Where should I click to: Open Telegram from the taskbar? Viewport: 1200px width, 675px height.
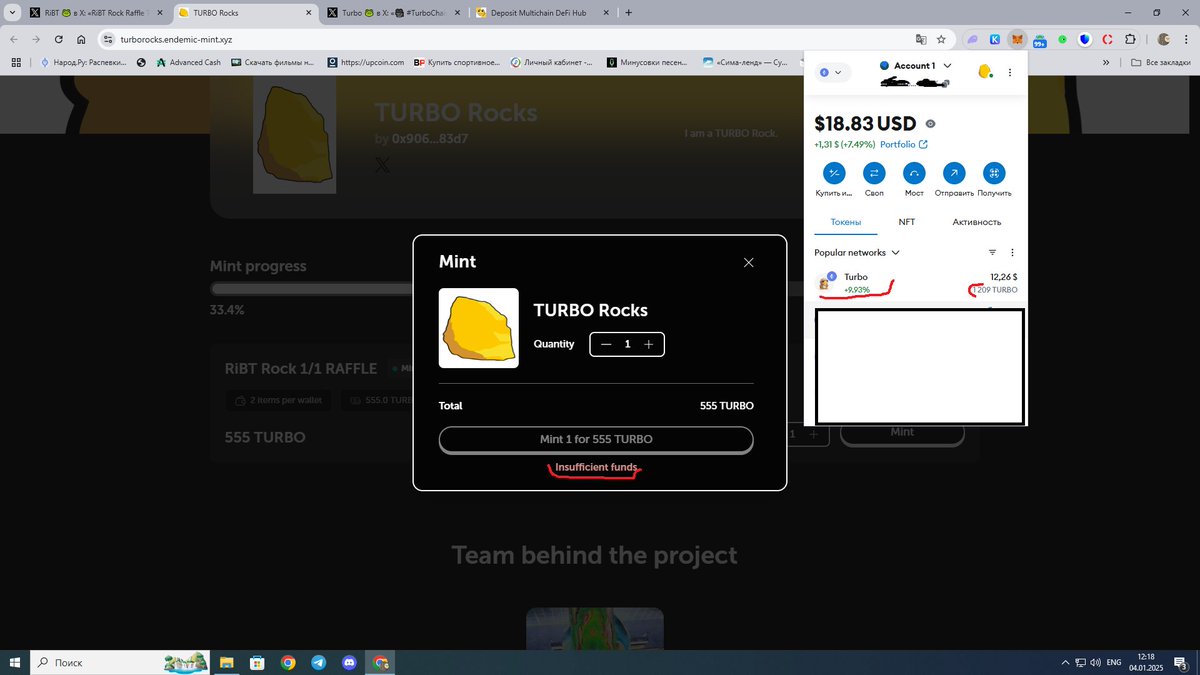tap(318, 662)
